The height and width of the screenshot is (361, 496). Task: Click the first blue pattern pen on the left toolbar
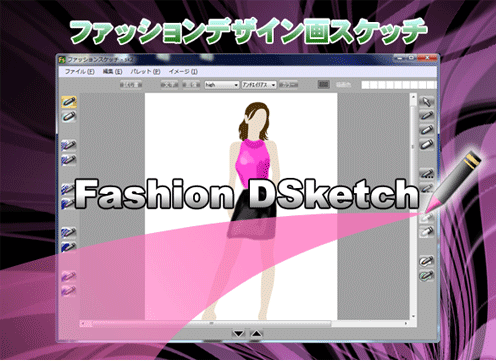click(x=69, y=145)
